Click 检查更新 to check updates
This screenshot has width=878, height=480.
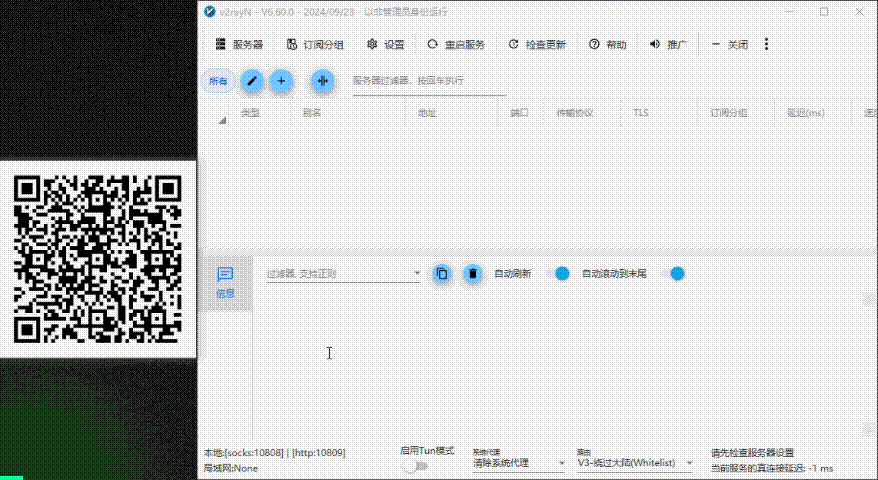pos(537,45)
